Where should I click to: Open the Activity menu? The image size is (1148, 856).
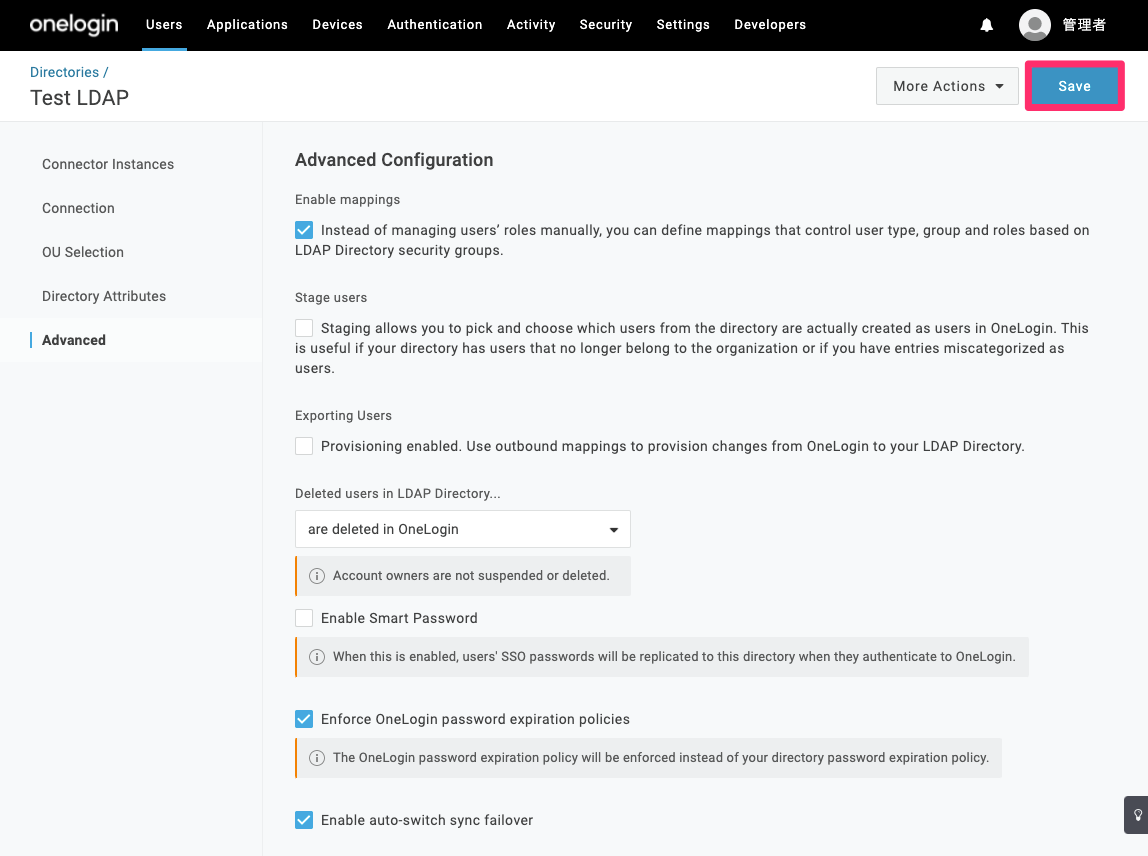pos(531,25)
